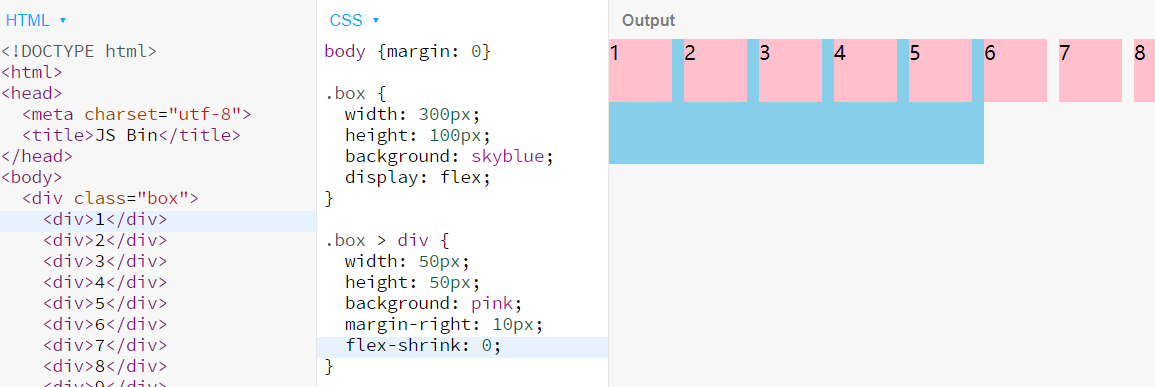Select the Output panel label

coord(648,21)
